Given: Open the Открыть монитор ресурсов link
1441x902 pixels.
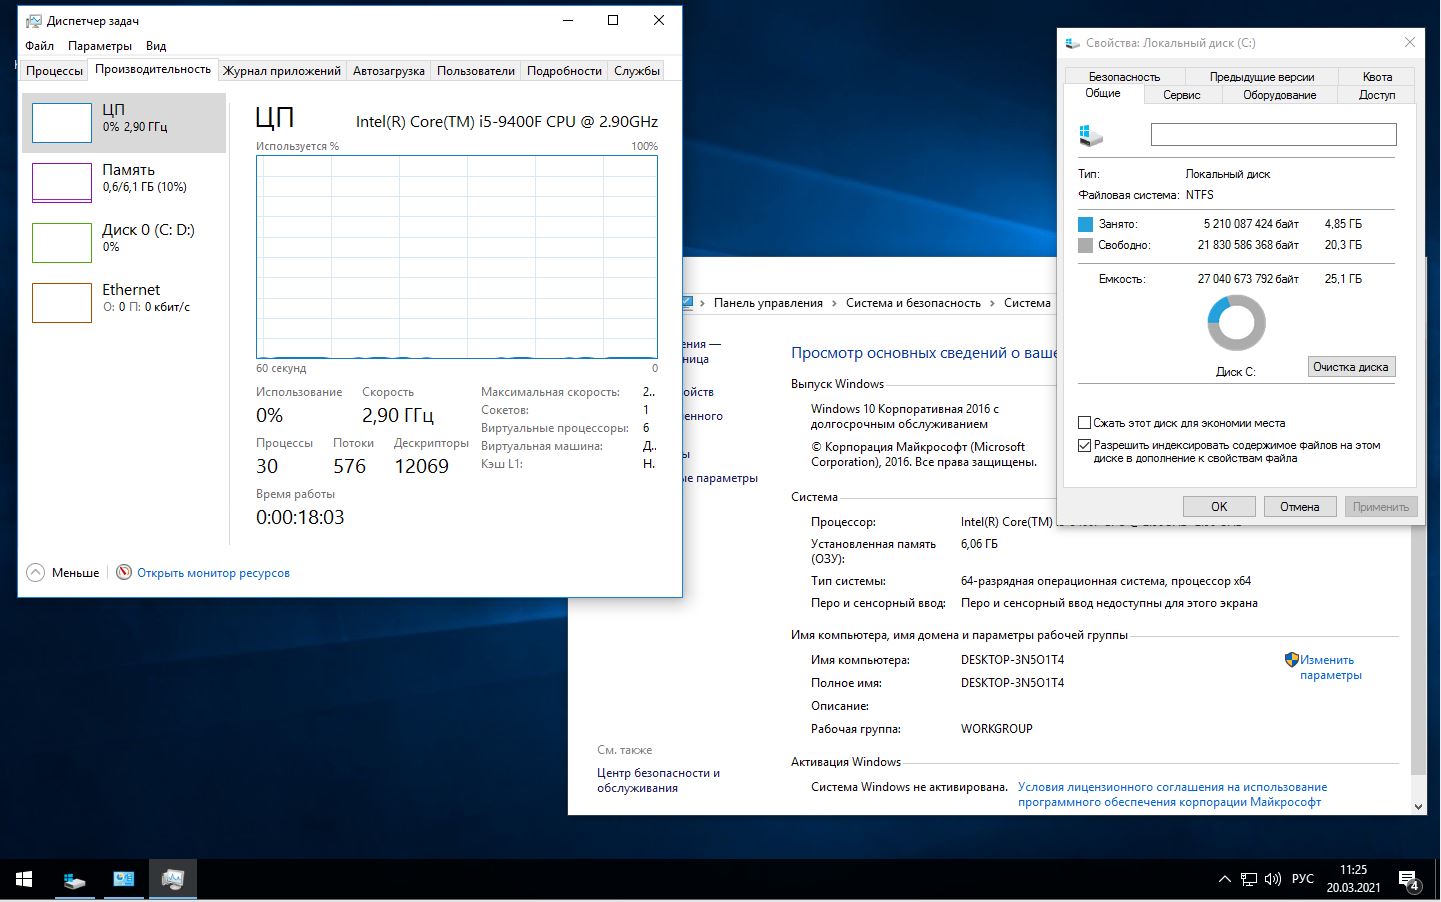Looking at the screenshot, I should pos(213,573).
